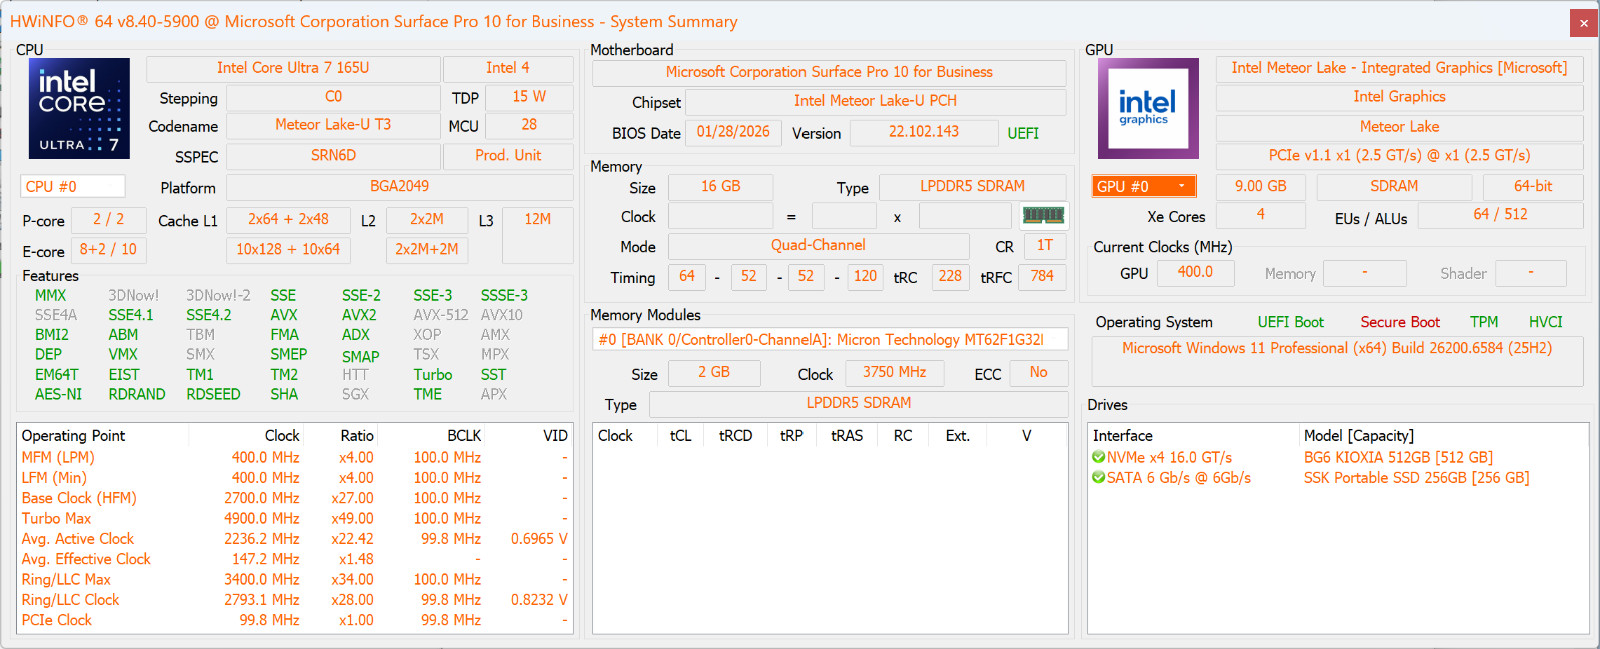Click the tRCD column header
Screen dimensions: 1600x649
point(735,436)
